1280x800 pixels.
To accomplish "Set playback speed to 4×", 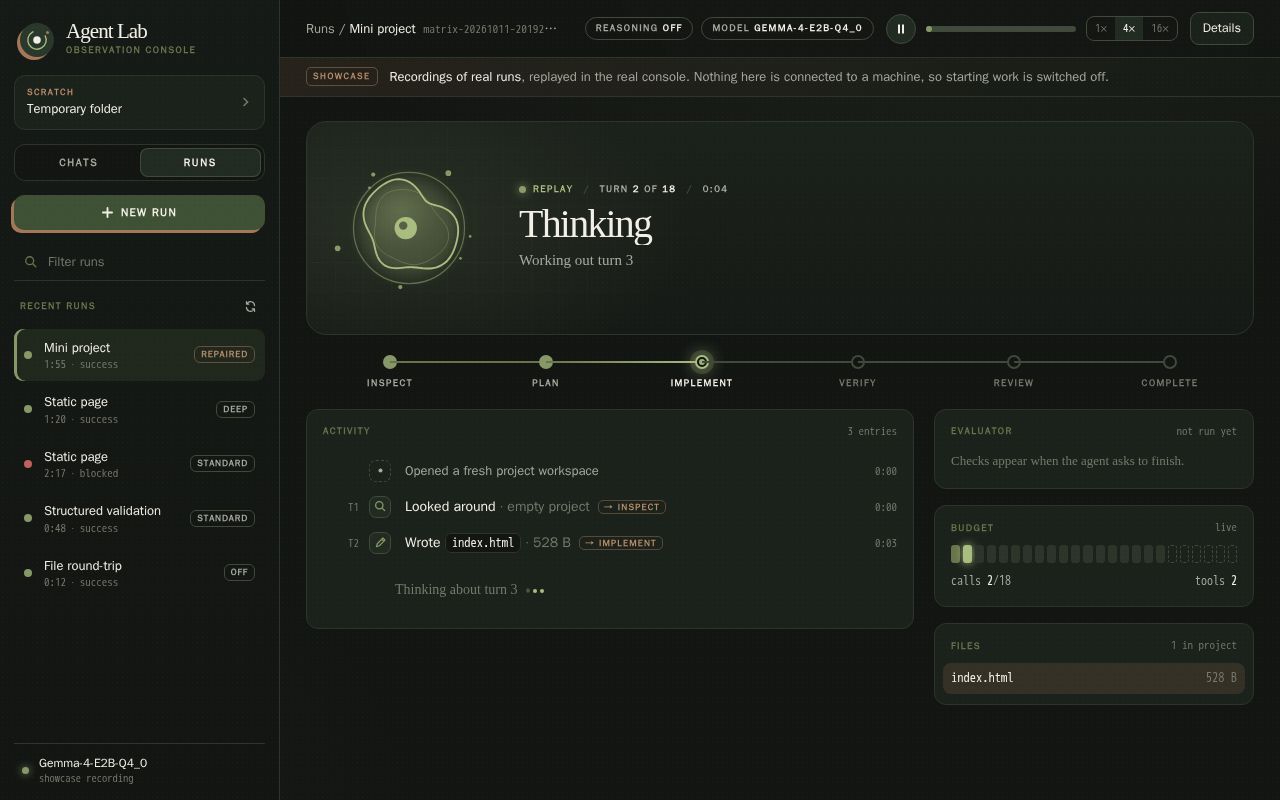I will click(x=1128, y=28).
